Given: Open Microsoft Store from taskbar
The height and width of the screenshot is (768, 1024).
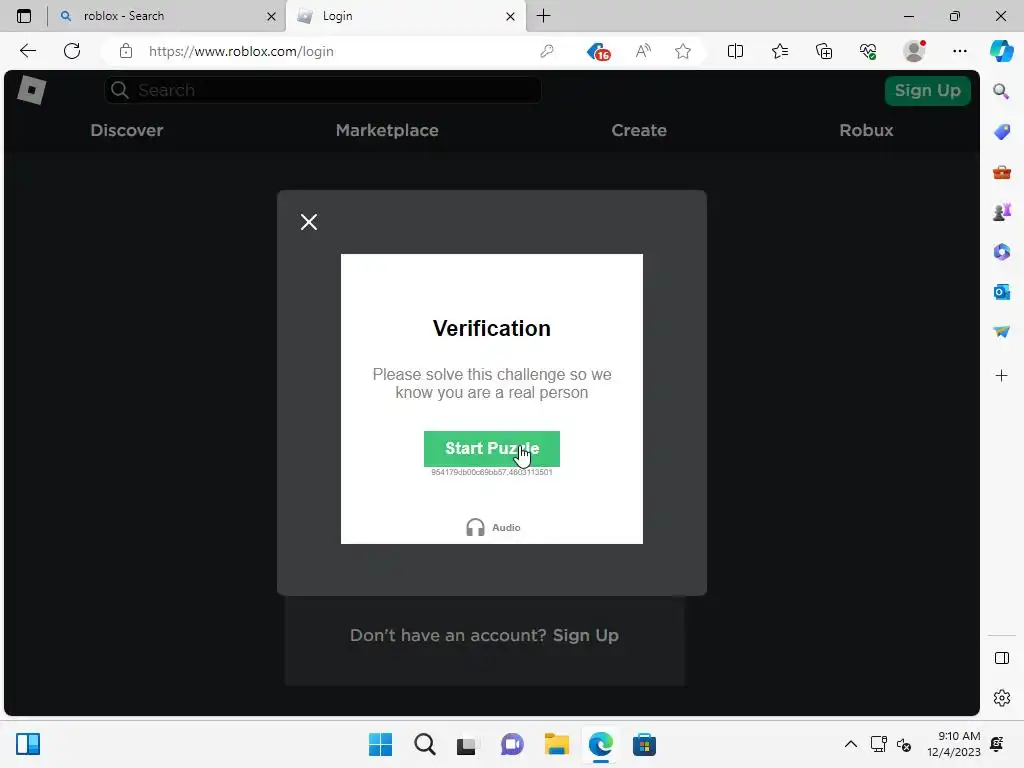Looking at the screenshot, I should click(644, 744).
